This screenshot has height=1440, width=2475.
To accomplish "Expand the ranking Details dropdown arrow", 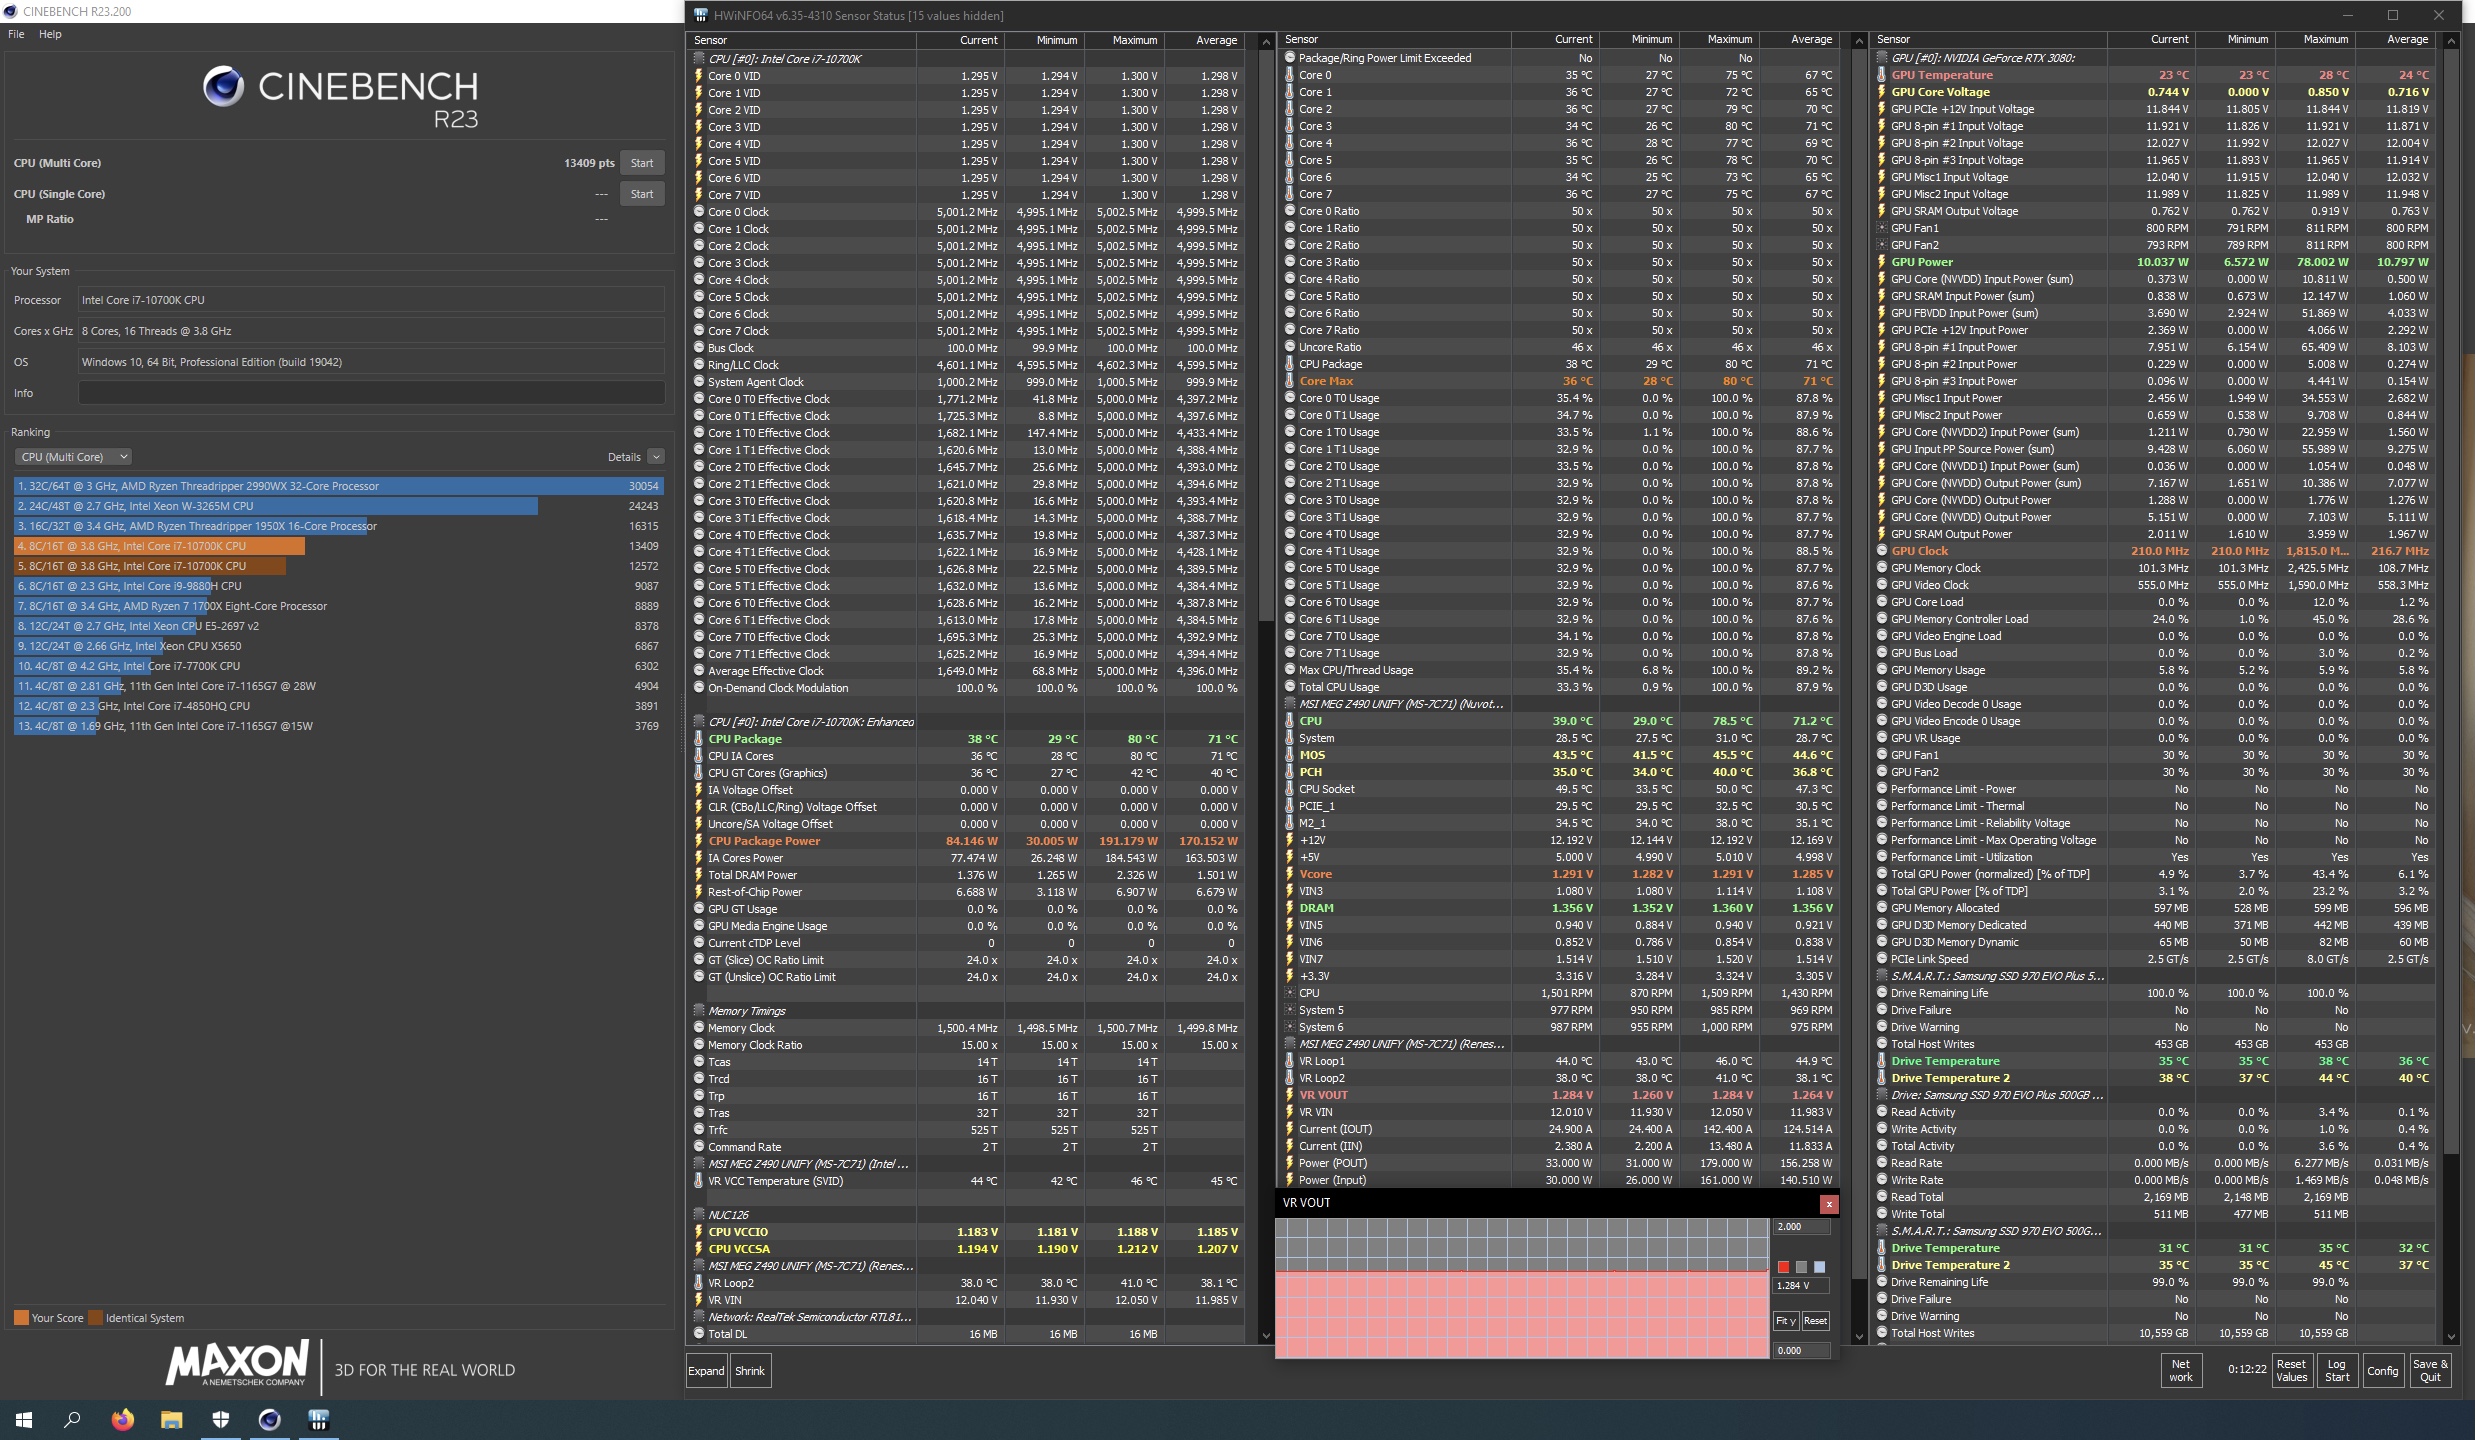I will [656, 457].
